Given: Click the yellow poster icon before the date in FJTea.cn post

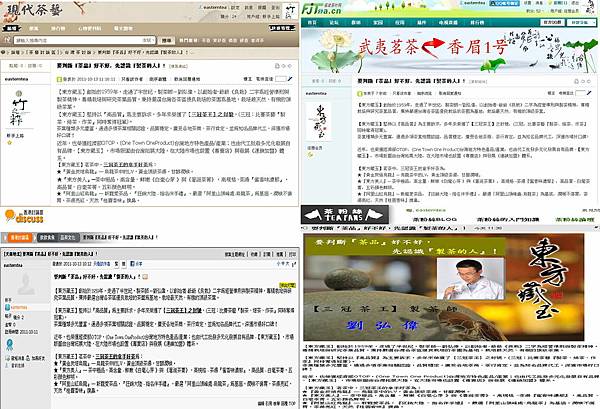Looking at the screenshot, I should click(360, 93).
